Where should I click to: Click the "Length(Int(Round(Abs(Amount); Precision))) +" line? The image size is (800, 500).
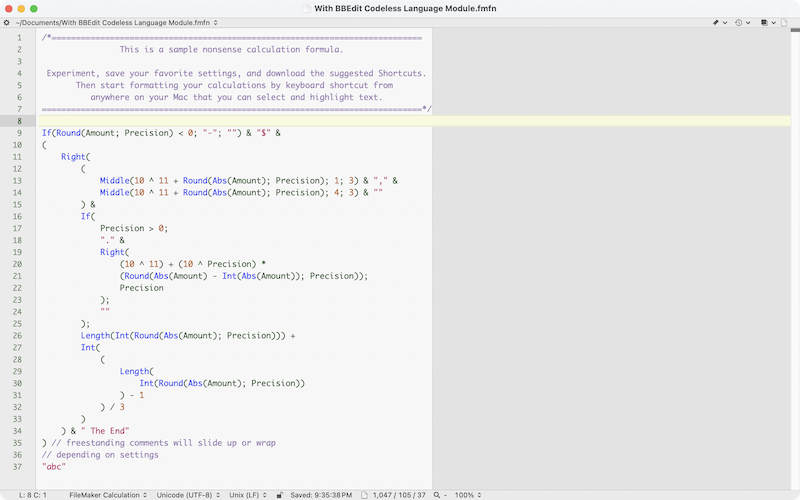(x=188, y=336)
